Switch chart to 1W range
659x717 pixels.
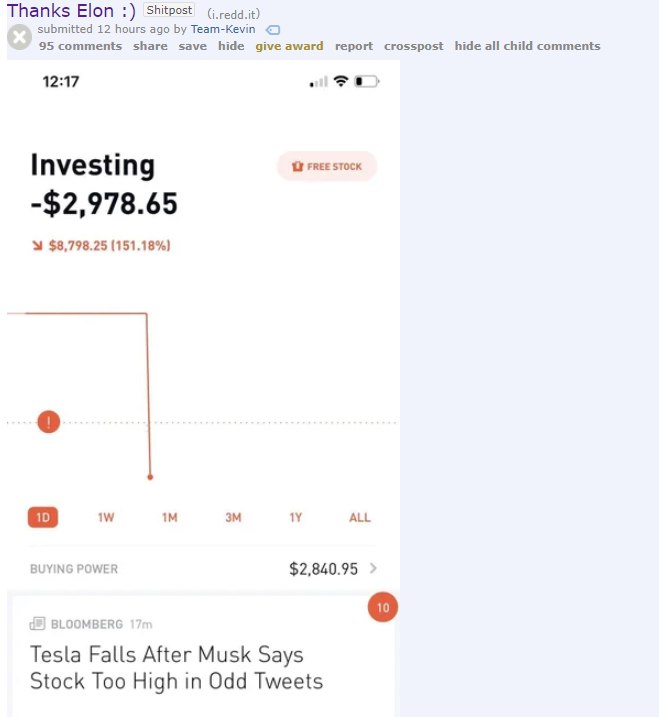[106, 517]
